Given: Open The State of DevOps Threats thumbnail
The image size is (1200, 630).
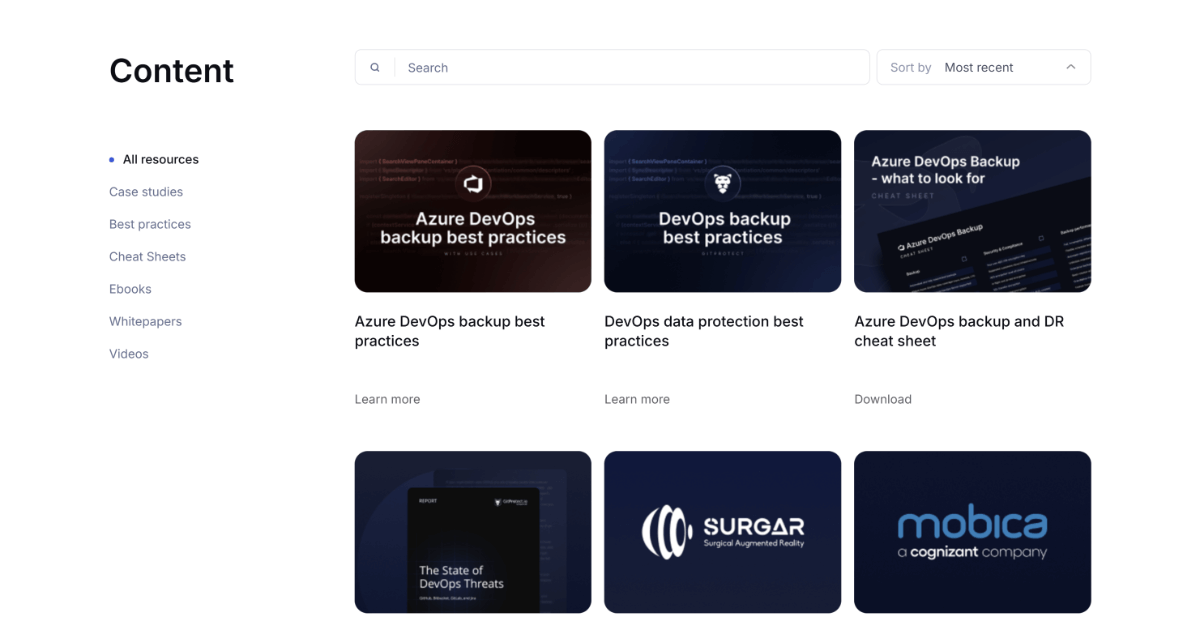Looking at the screenshot, I should (x=472, y=531).
